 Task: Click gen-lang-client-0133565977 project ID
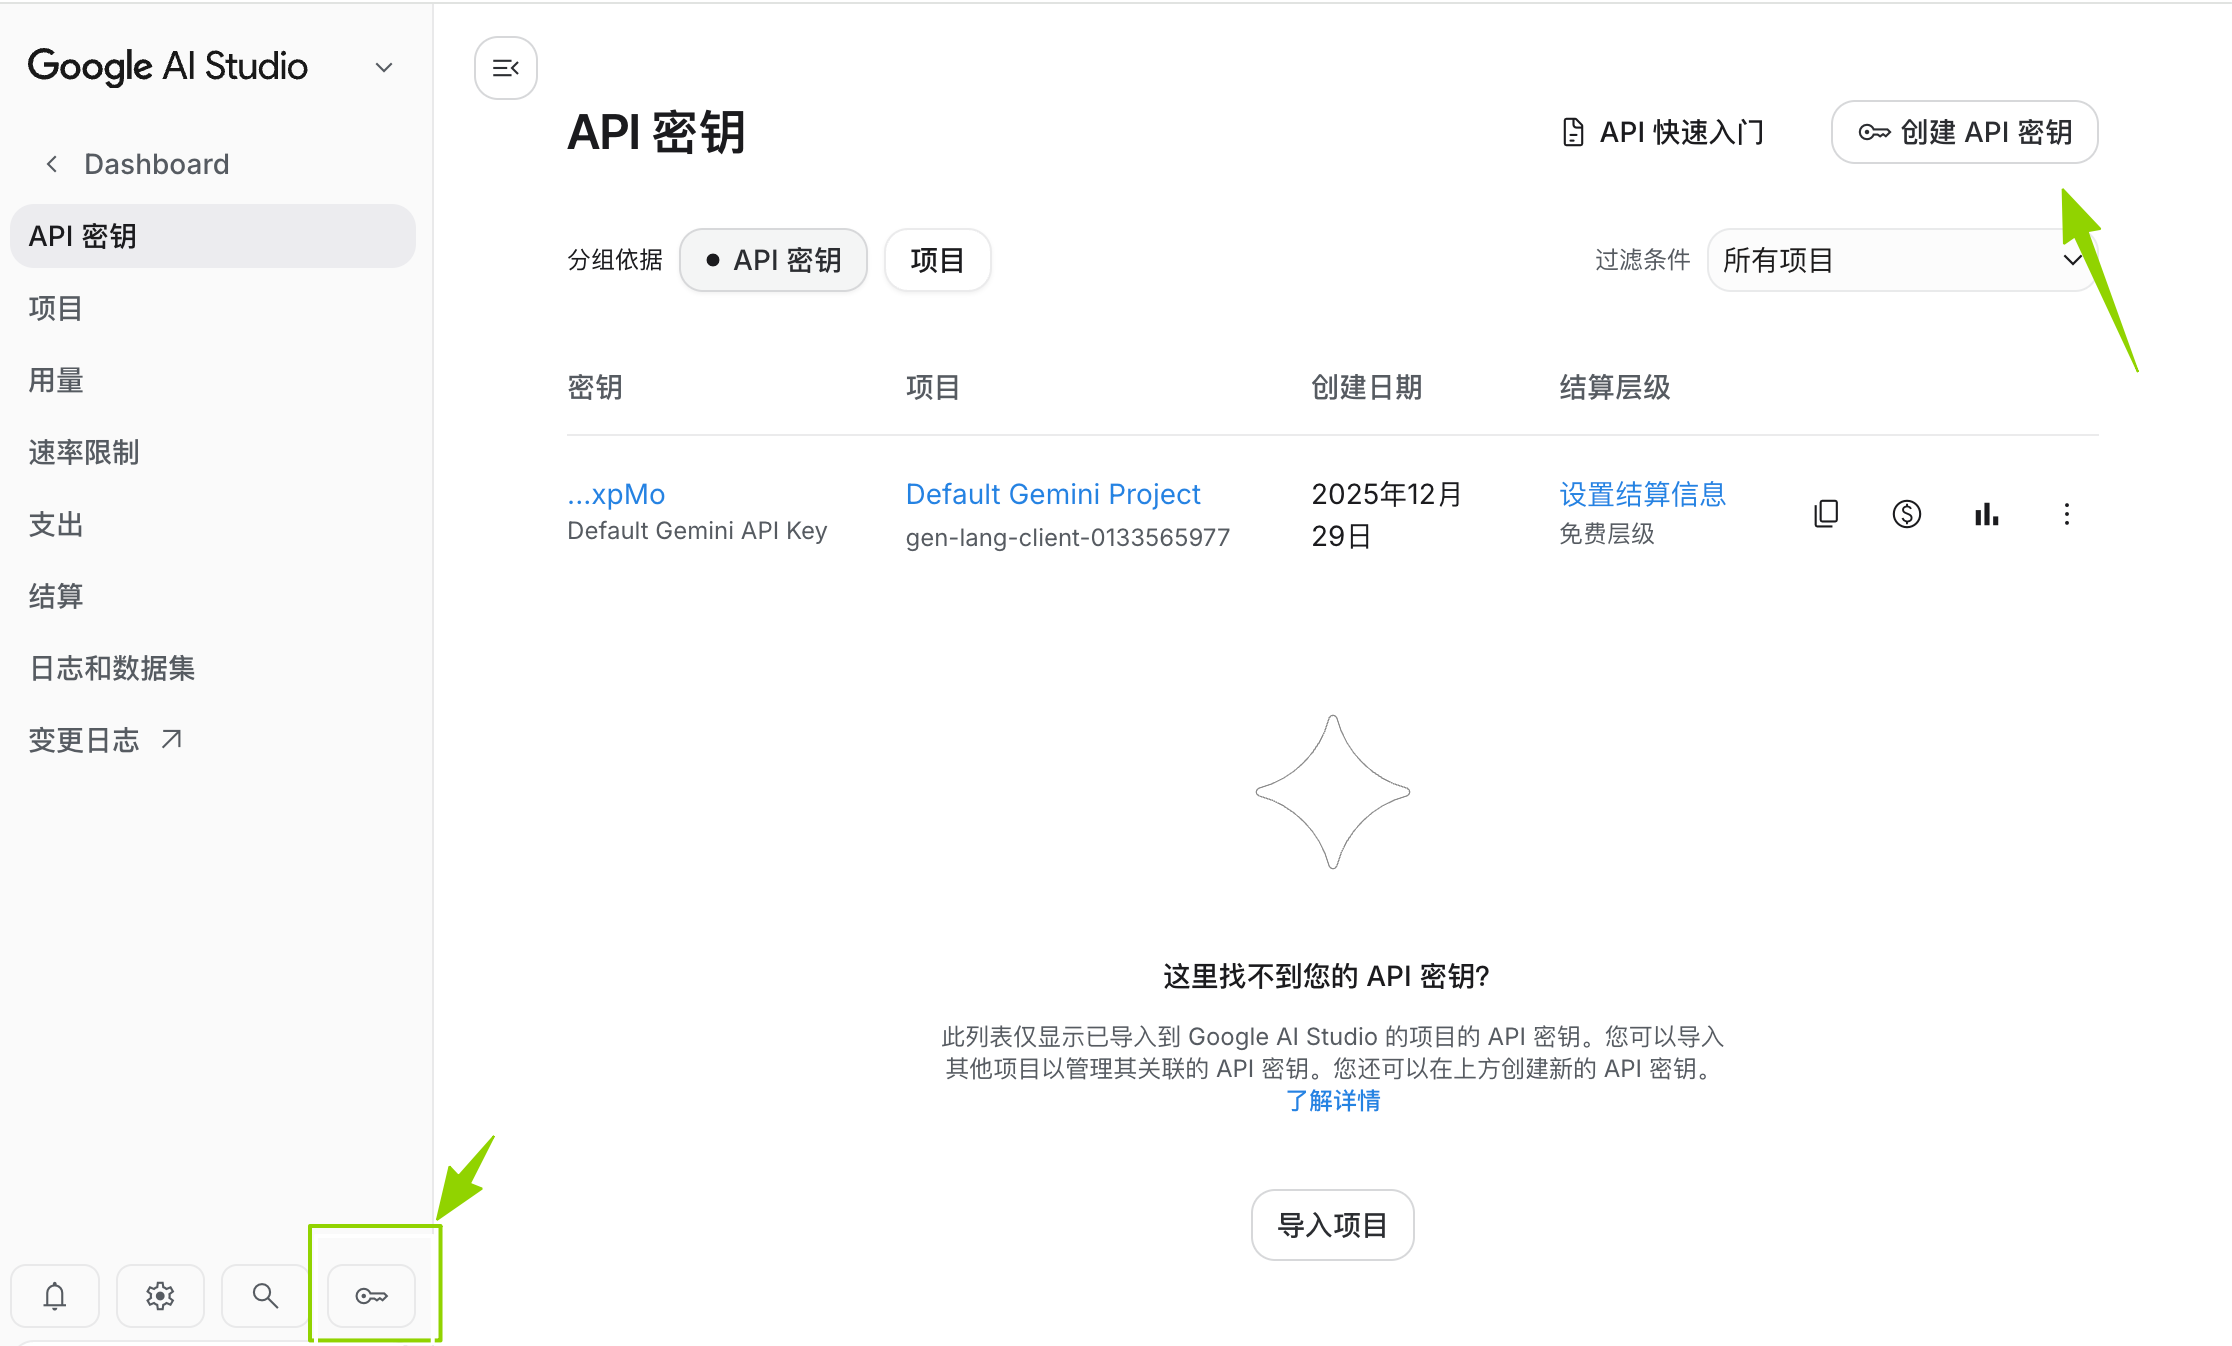(1068, 537)
